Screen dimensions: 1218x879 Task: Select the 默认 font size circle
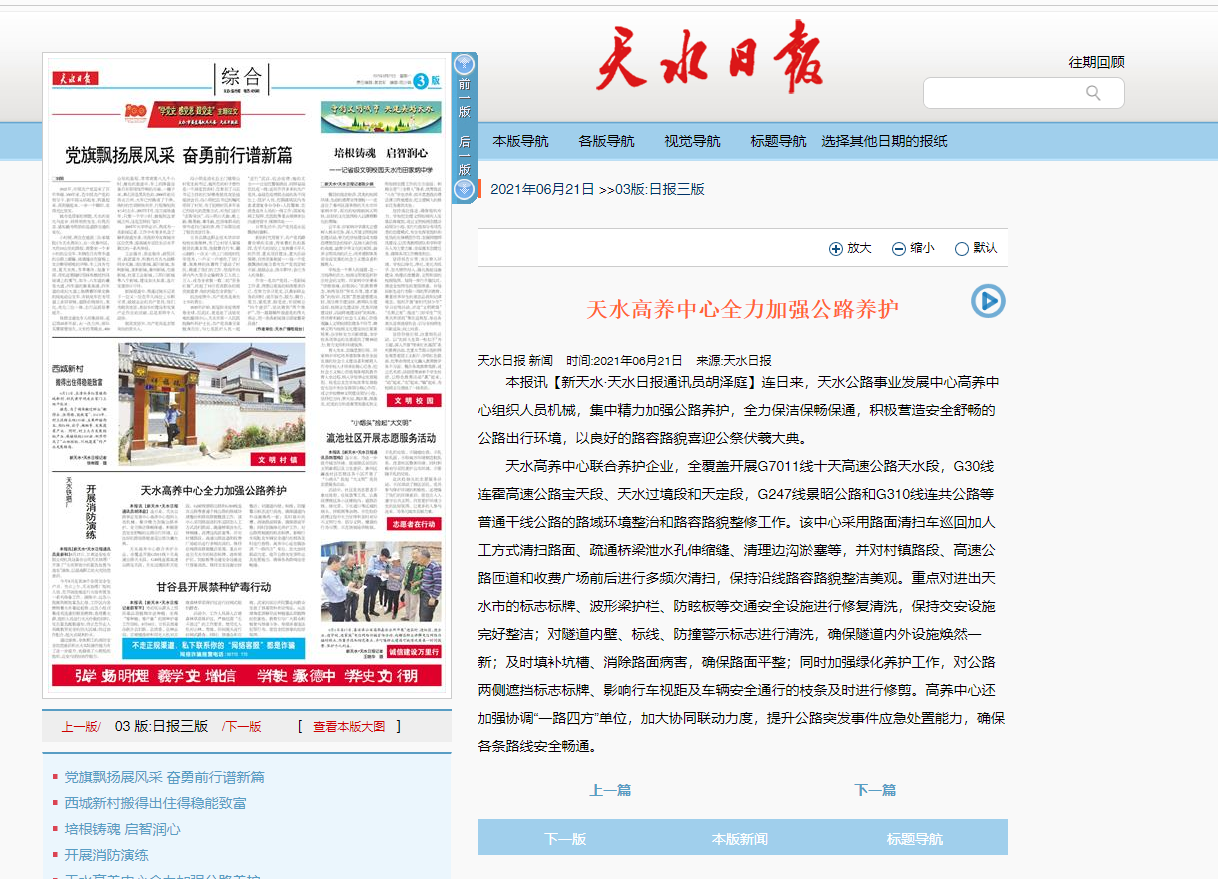(962, 249)
